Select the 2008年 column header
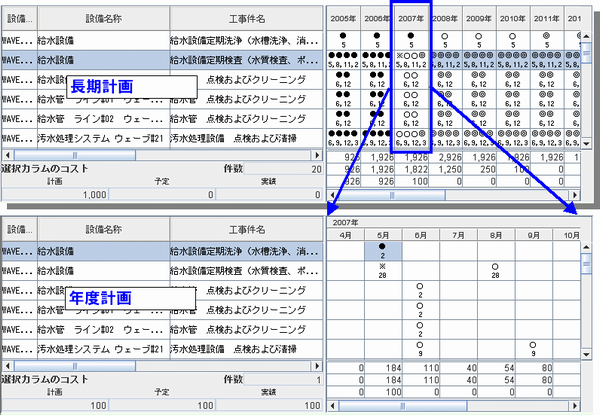 point(445,18)
